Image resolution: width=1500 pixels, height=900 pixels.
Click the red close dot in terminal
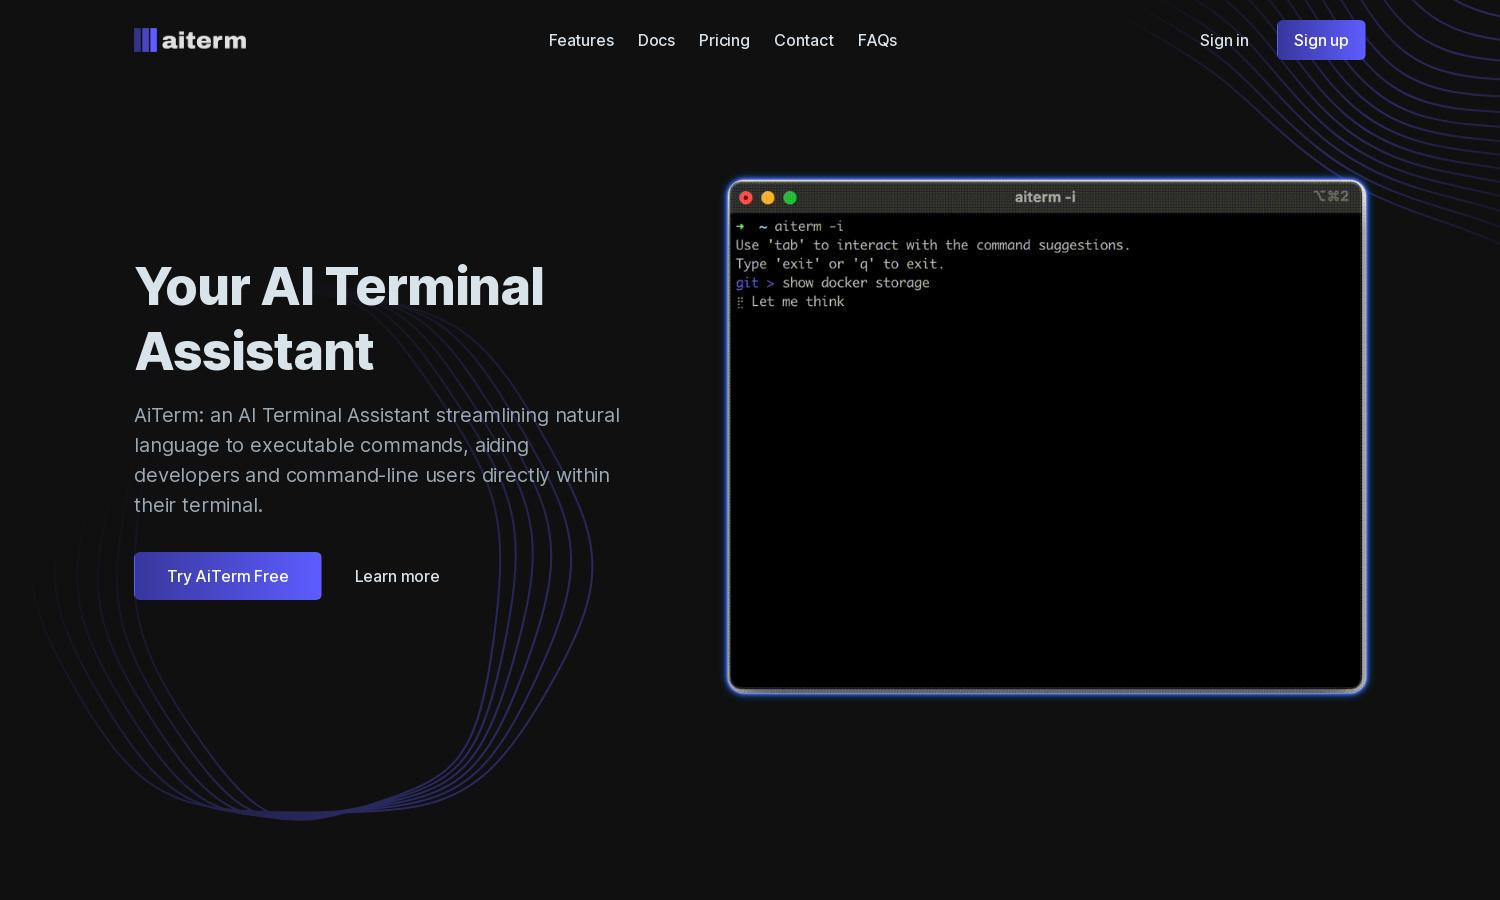pyautogui.click(x=746, y=198)
